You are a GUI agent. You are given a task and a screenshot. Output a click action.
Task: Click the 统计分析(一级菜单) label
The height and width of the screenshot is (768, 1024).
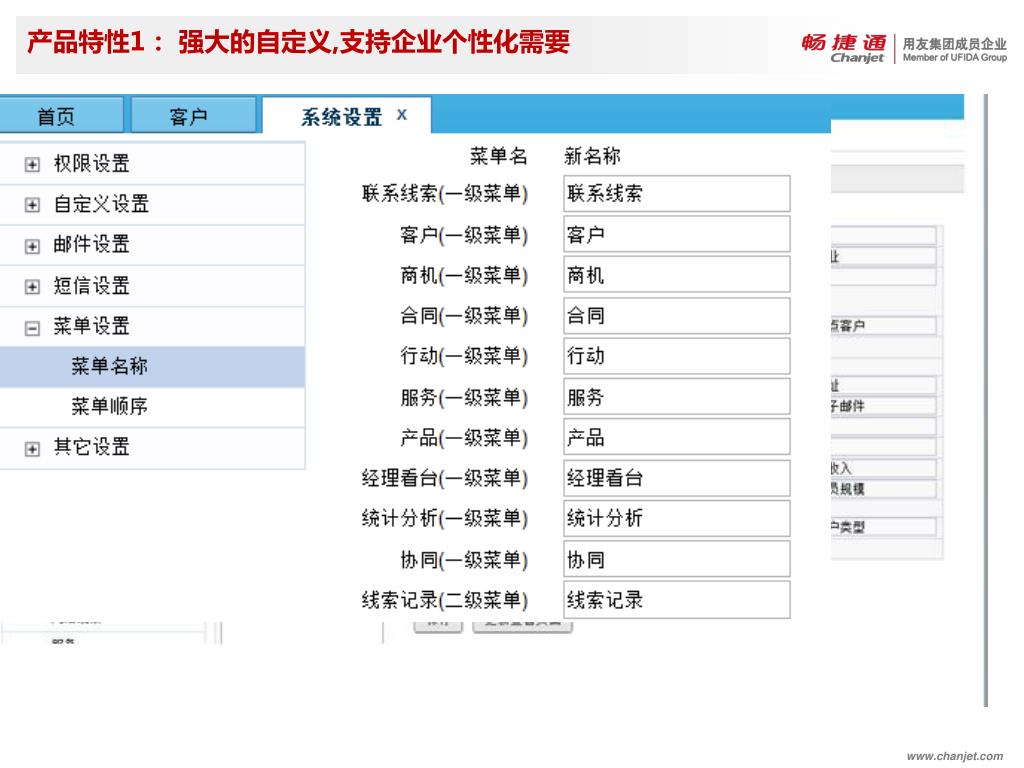click(x=445, y=519)
